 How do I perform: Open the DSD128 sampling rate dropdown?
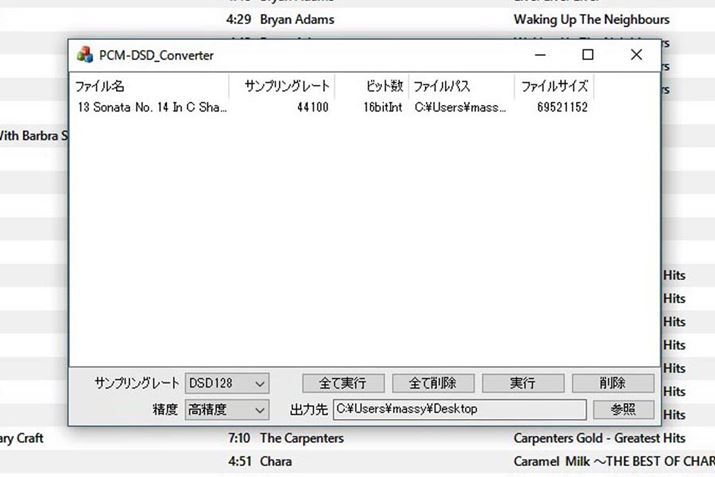pos(227,383)
